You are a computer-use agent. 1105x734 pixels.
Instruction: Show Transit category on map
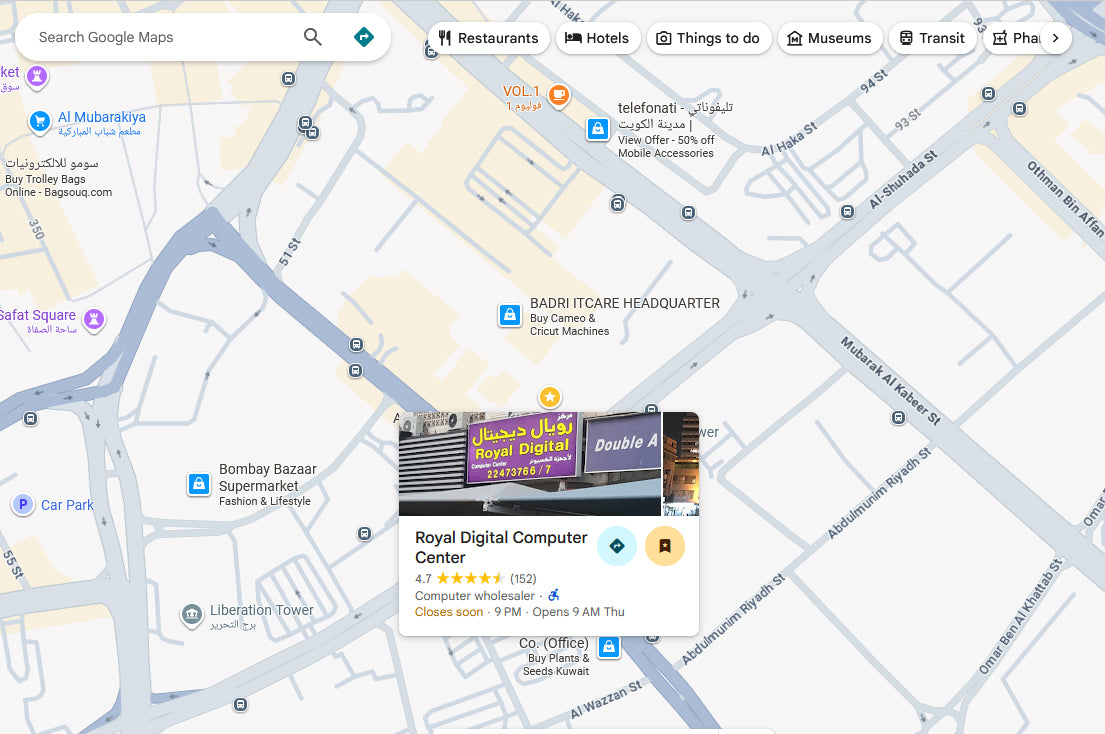[x=931, y=38]
